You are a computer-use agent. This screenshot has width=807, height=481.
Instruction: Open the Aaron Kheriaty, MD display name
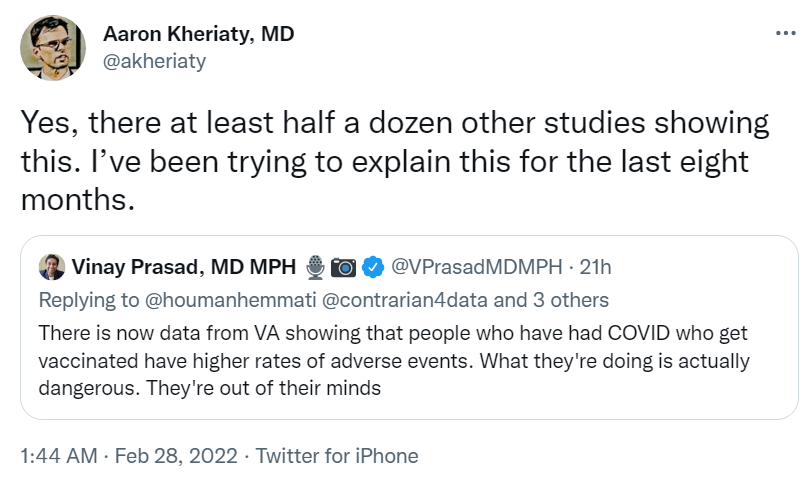pos(199,34)
